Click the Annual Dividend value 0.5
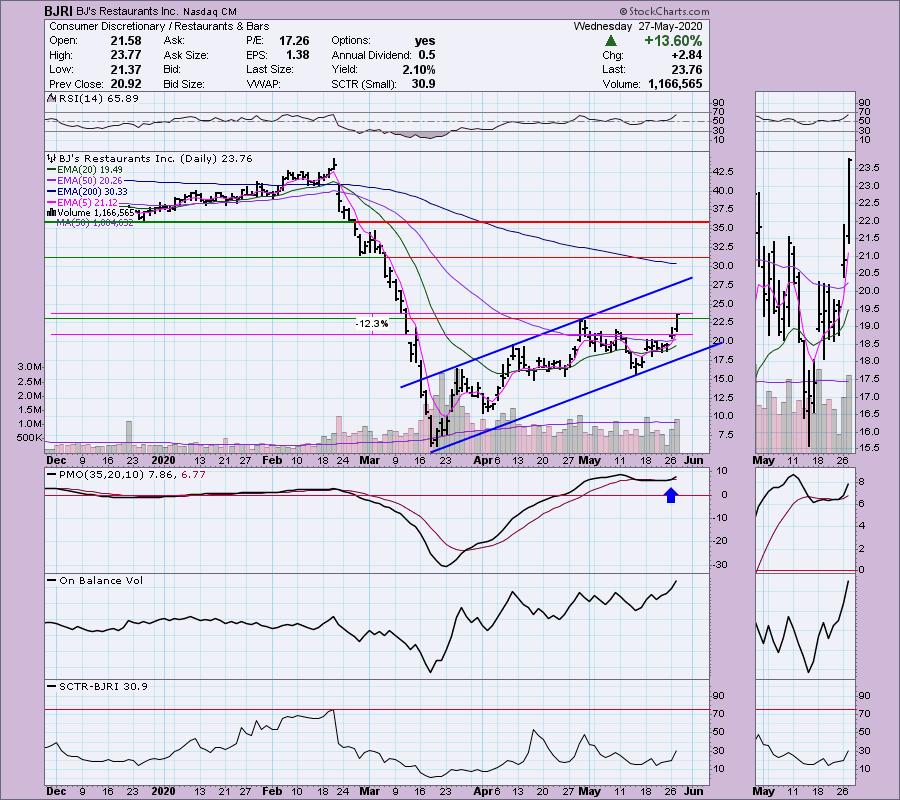Screen dimensions: 900x800 click(x=426, y=55)
